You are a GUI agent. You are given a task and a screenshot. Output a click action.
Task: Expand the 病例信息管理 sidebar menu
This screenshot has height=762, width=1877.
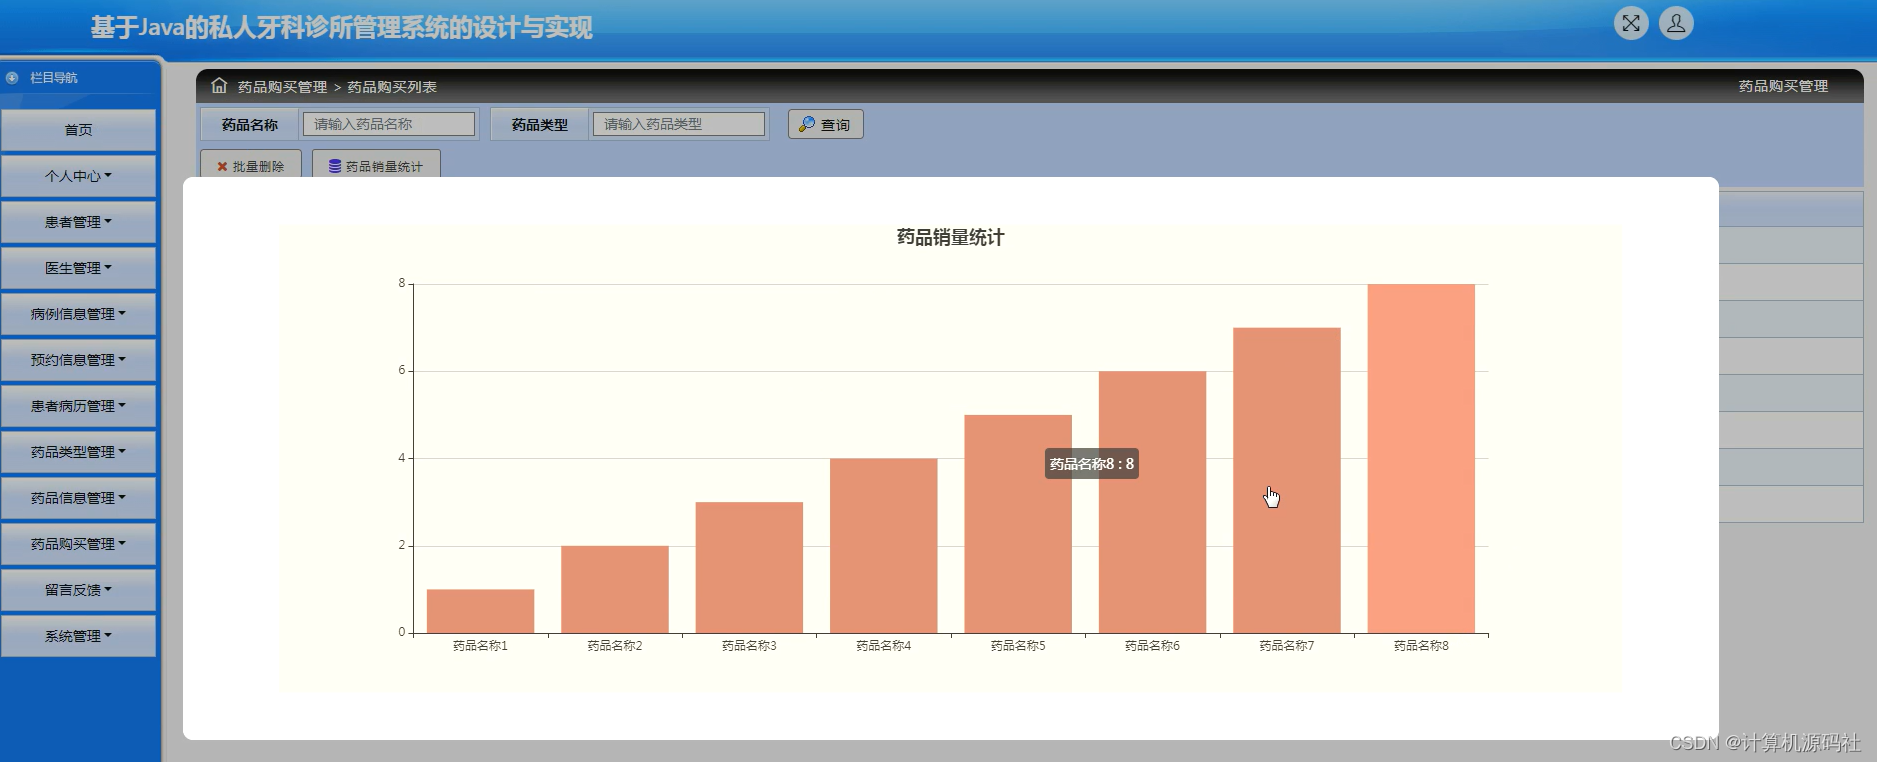(78, 314)
